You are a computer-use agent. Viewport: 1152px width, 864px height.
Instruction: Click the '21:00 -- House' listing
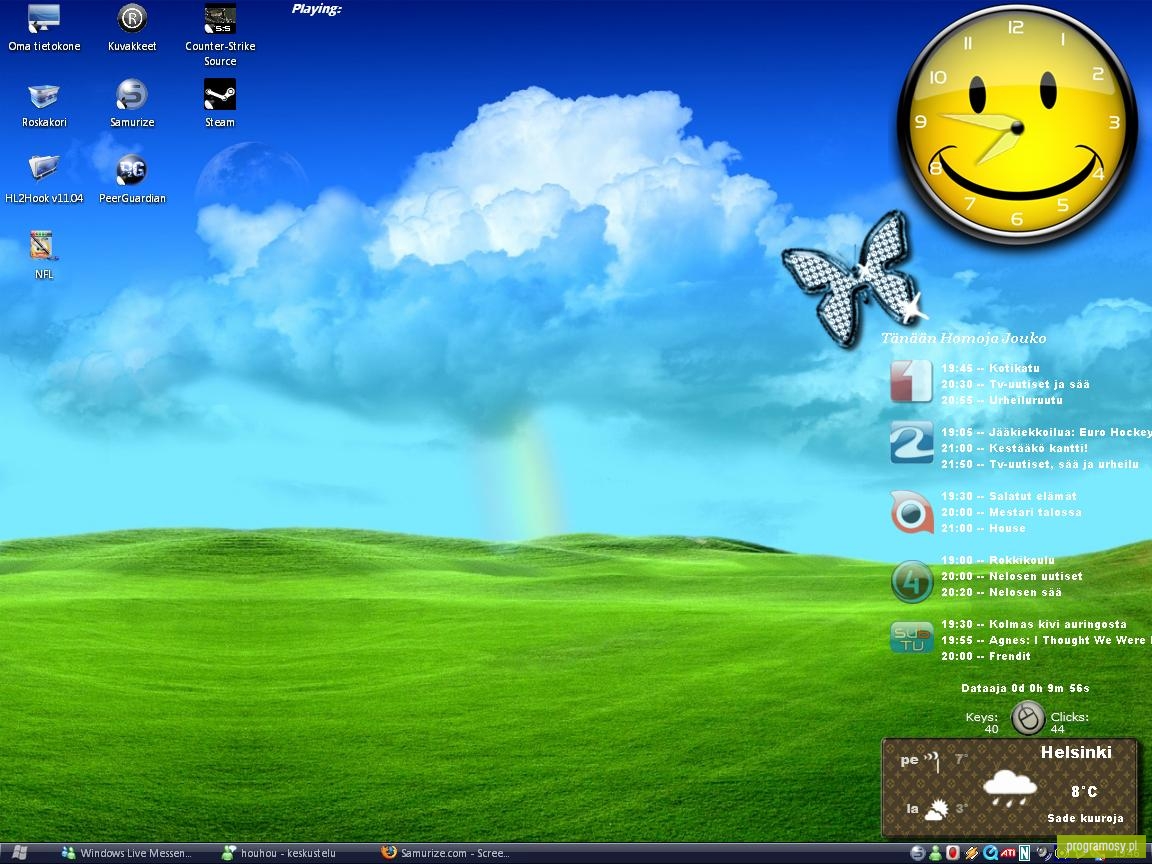(984, 528)
